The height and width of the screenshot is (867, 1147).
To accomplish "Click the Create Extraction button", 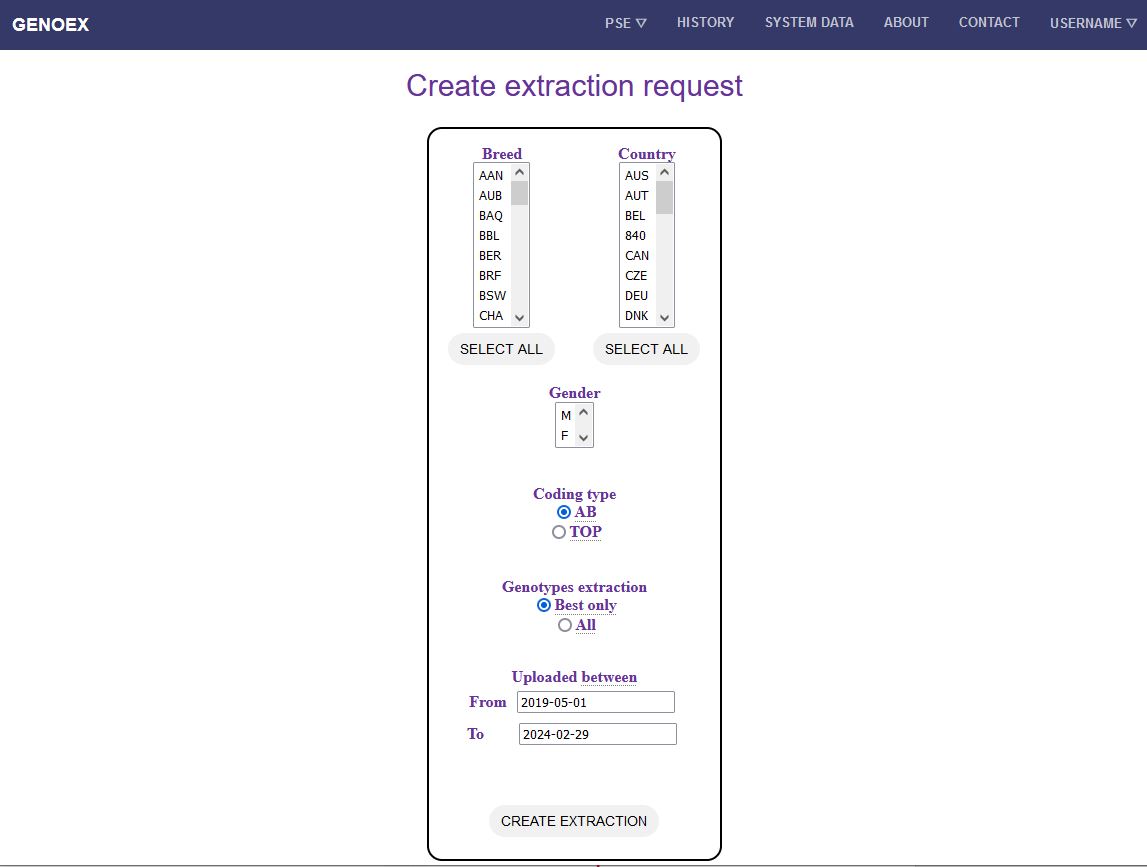I will click(573, 821).
